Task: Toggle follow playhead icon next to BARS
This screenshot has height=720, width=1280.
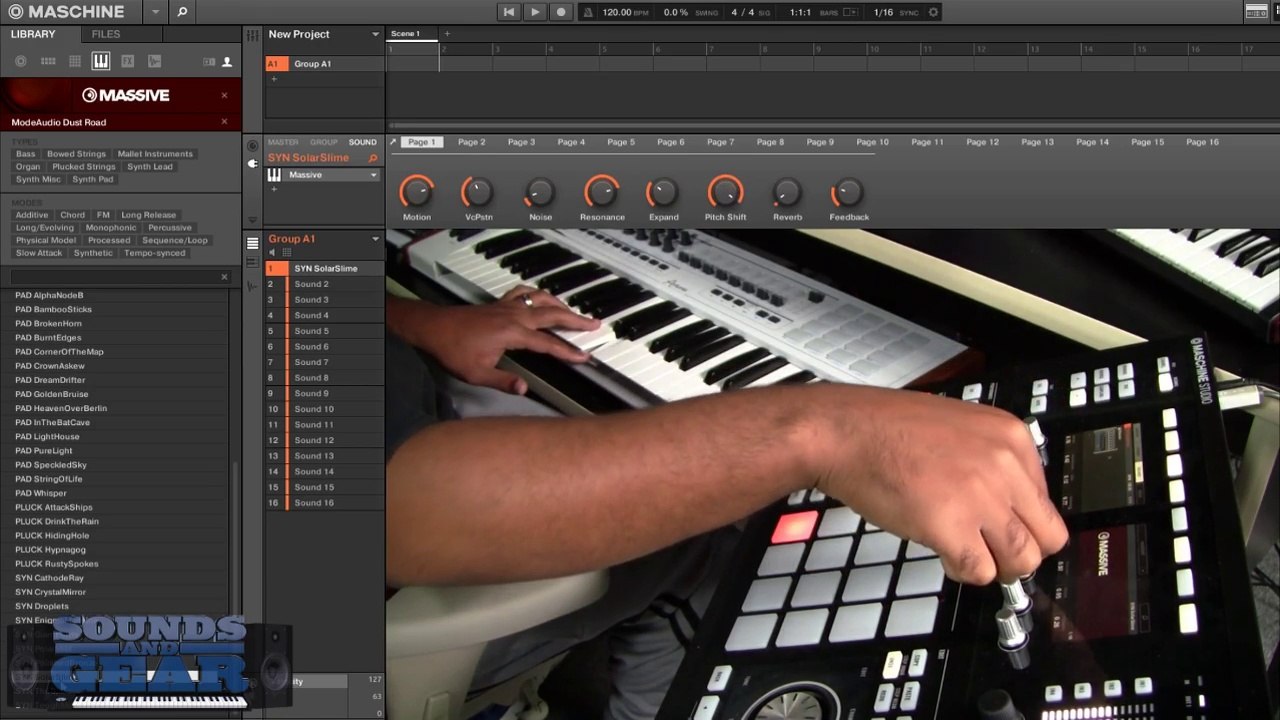Action: [x=850, y=12]
